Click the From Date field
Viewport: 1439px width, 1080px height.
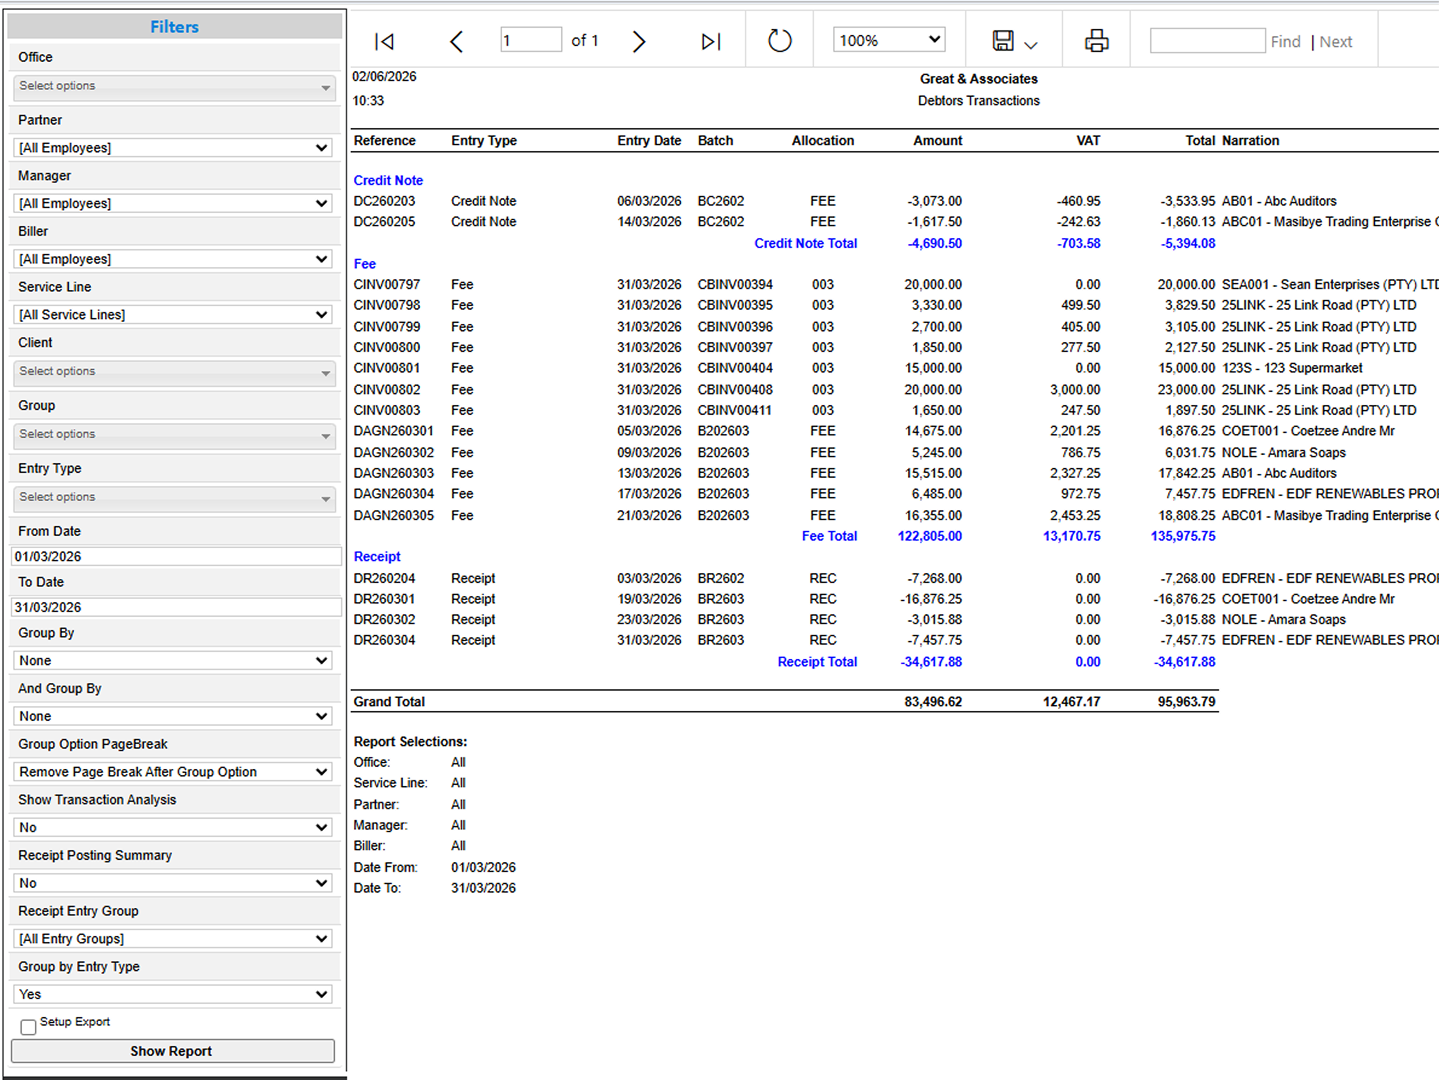[176, 557]
